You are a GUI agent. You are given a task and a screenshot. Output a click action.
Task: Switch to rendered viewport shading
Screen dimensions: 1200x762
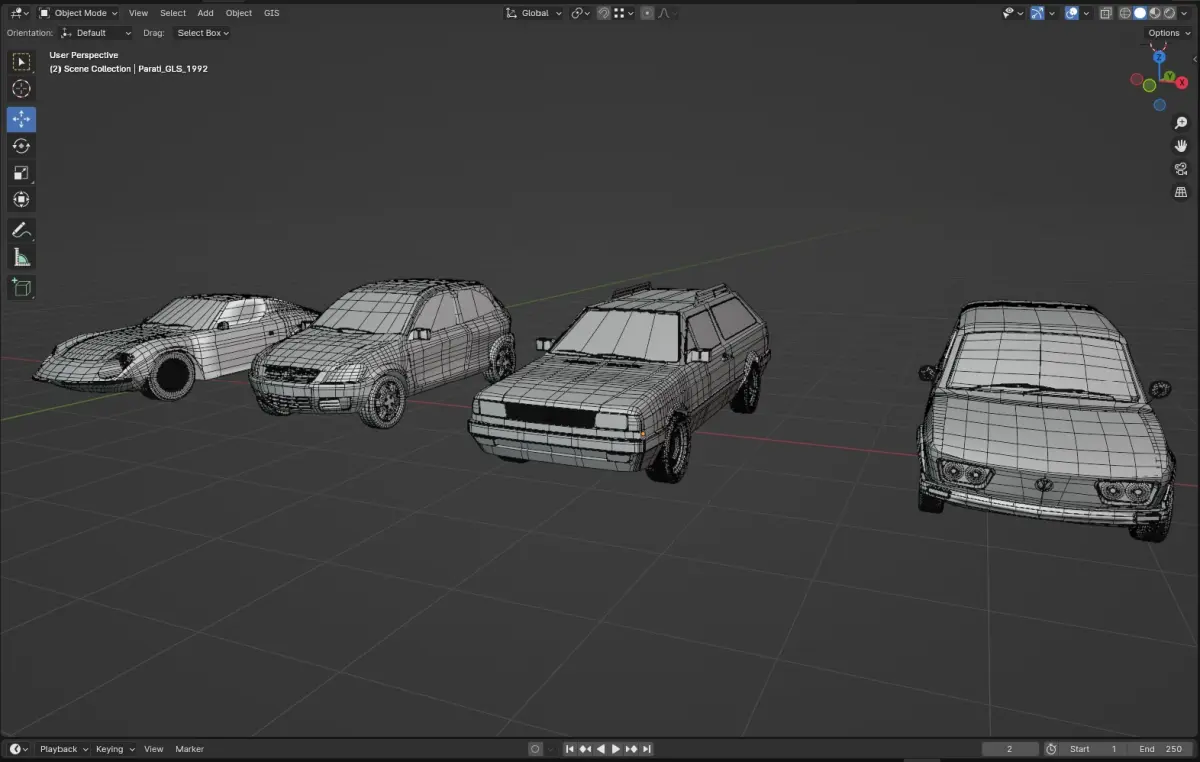tap(1168, 13)
